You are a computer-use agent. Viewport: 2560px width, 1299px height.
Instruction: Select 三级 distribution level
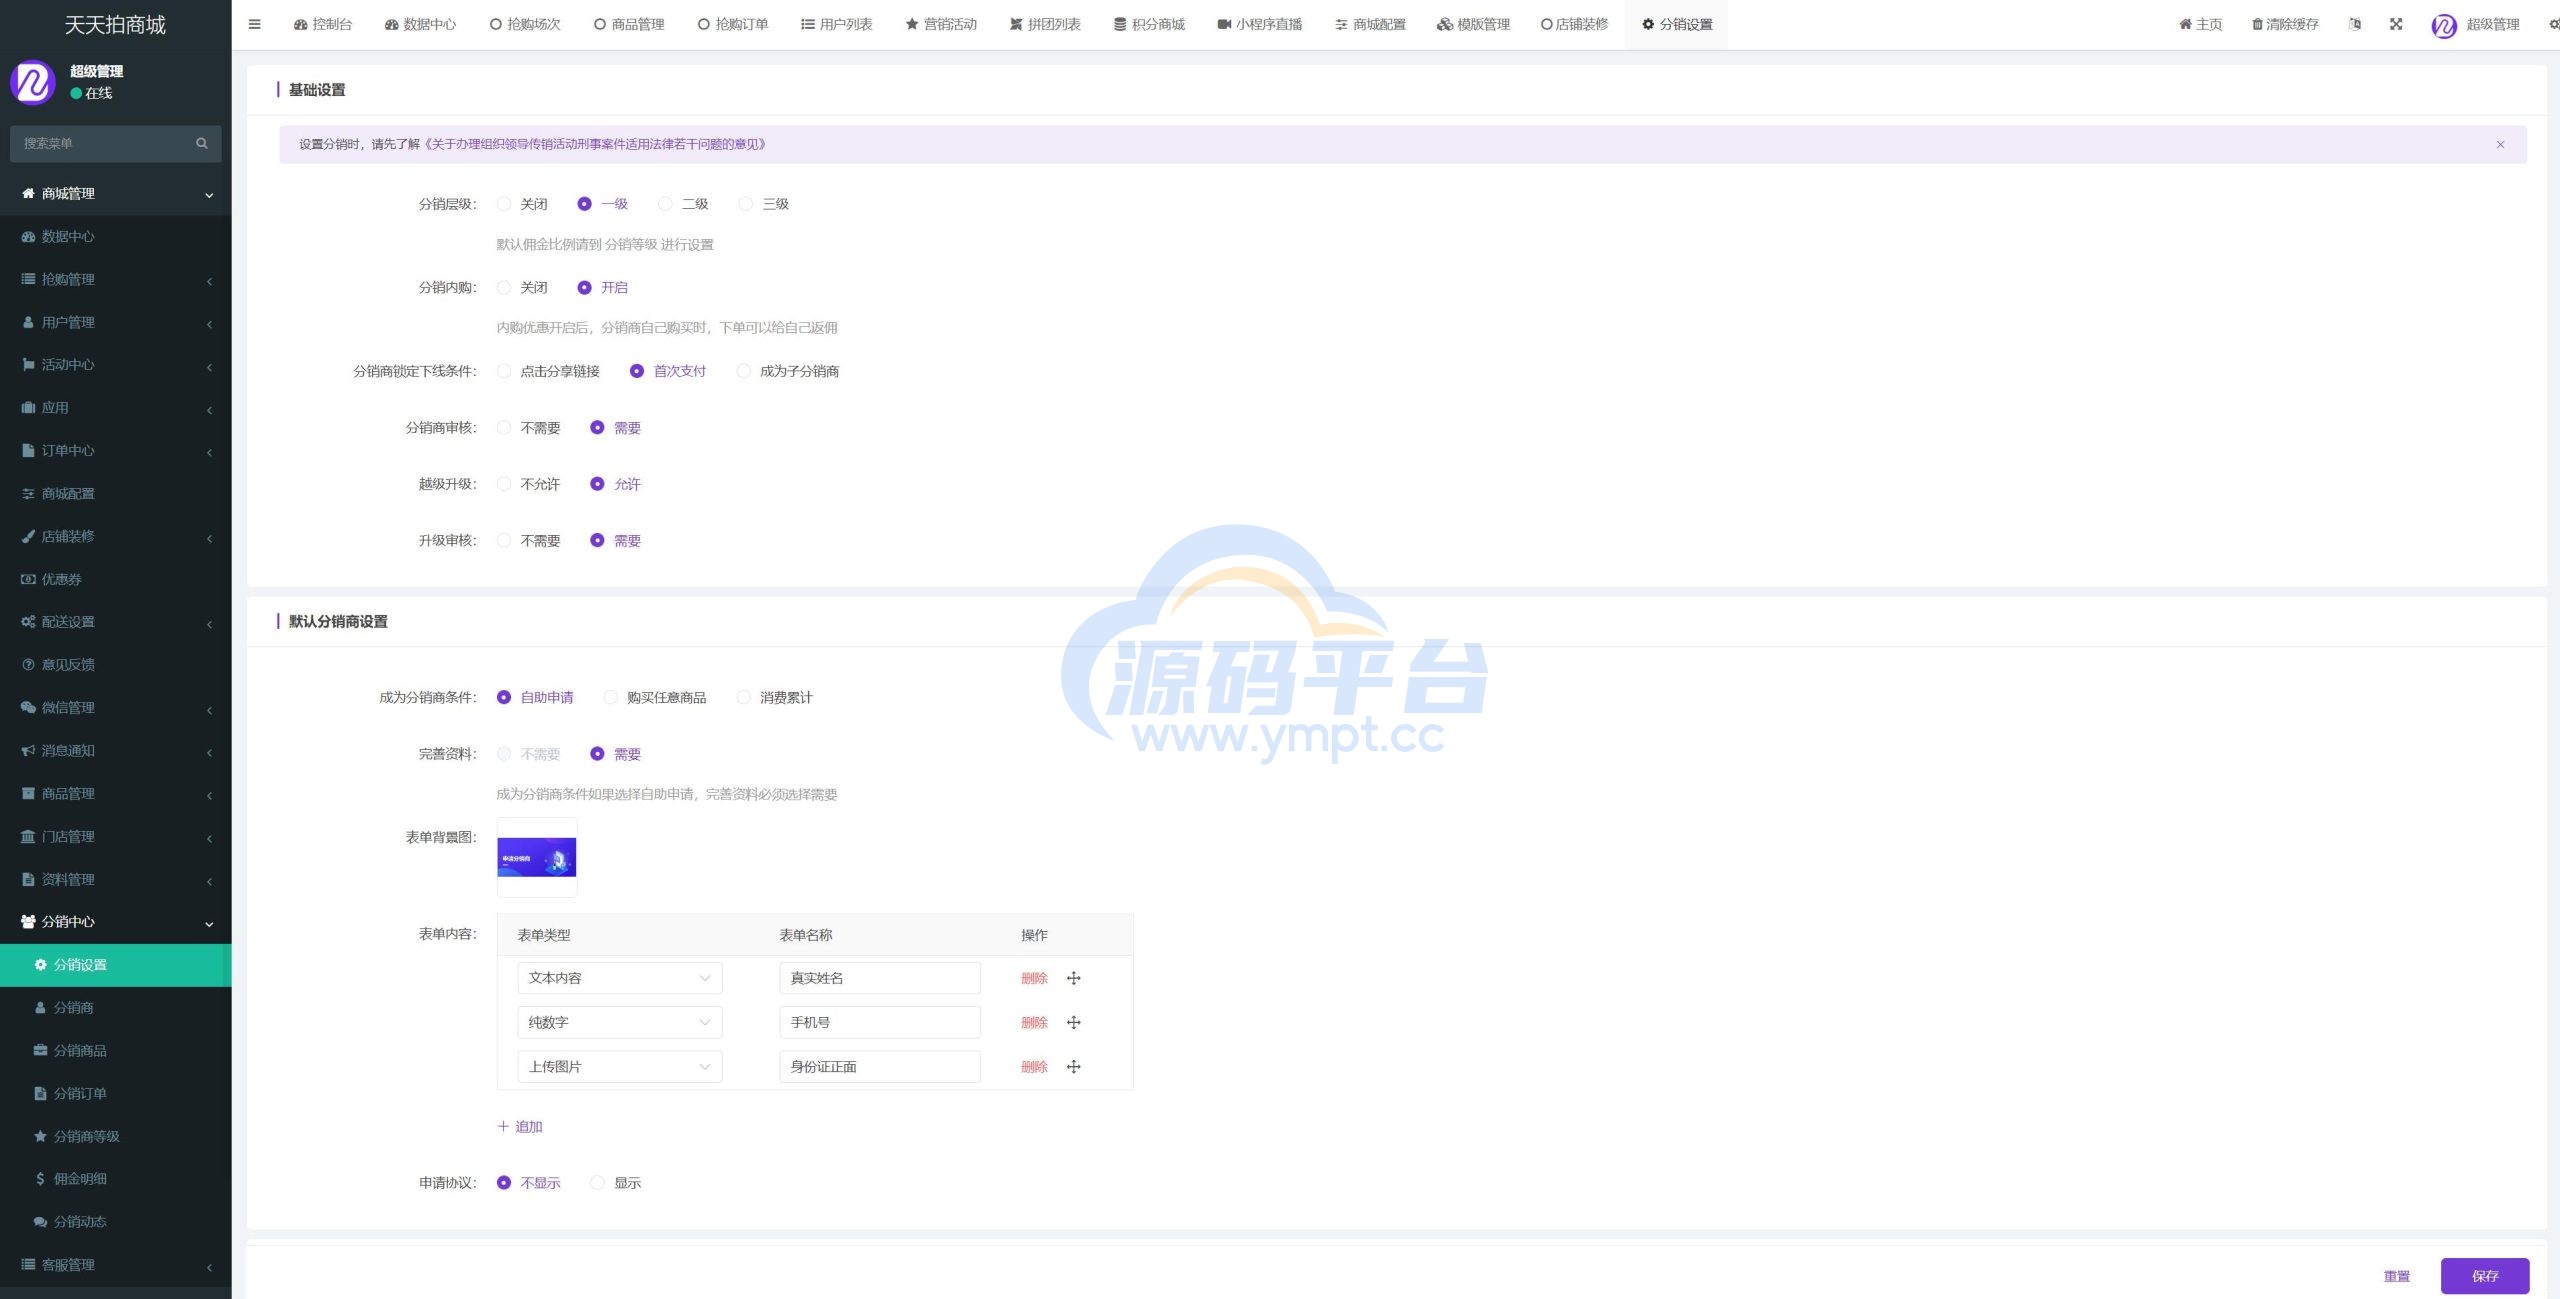pos(746,204)
